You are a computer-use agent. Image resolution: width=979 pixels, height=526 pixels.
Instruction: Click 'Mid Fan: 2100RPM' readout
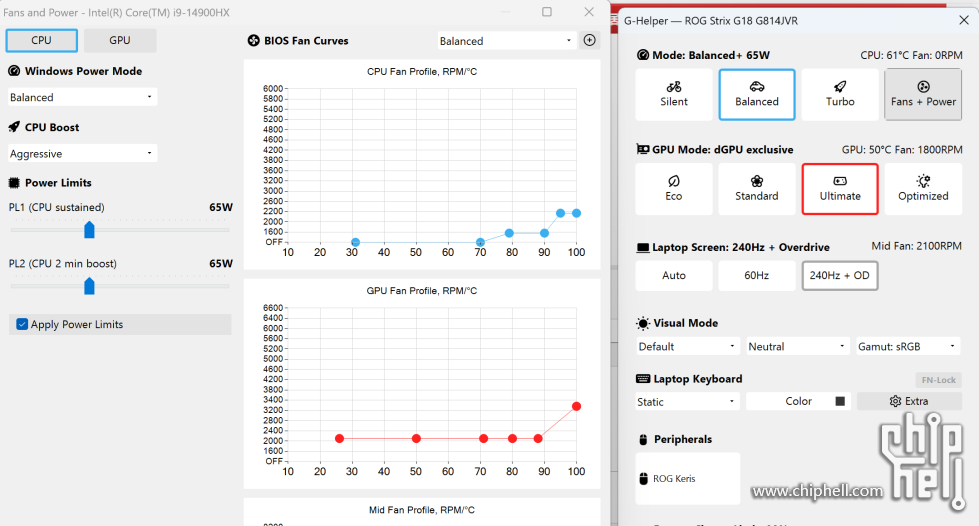click(917, 246)
